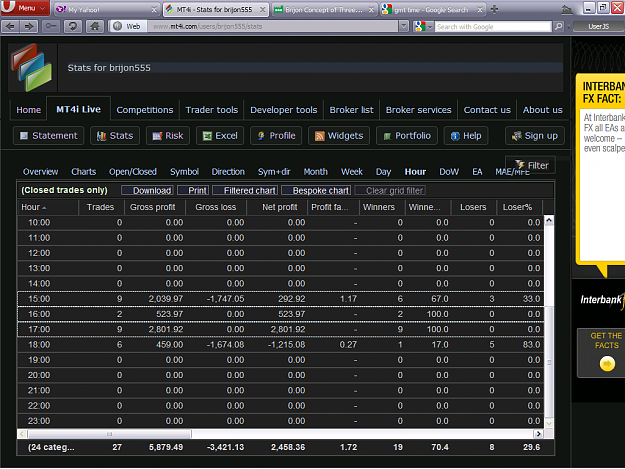Switch to the Symbol stats tab
This screenshot has height=469, width=625.
[184, 172]
